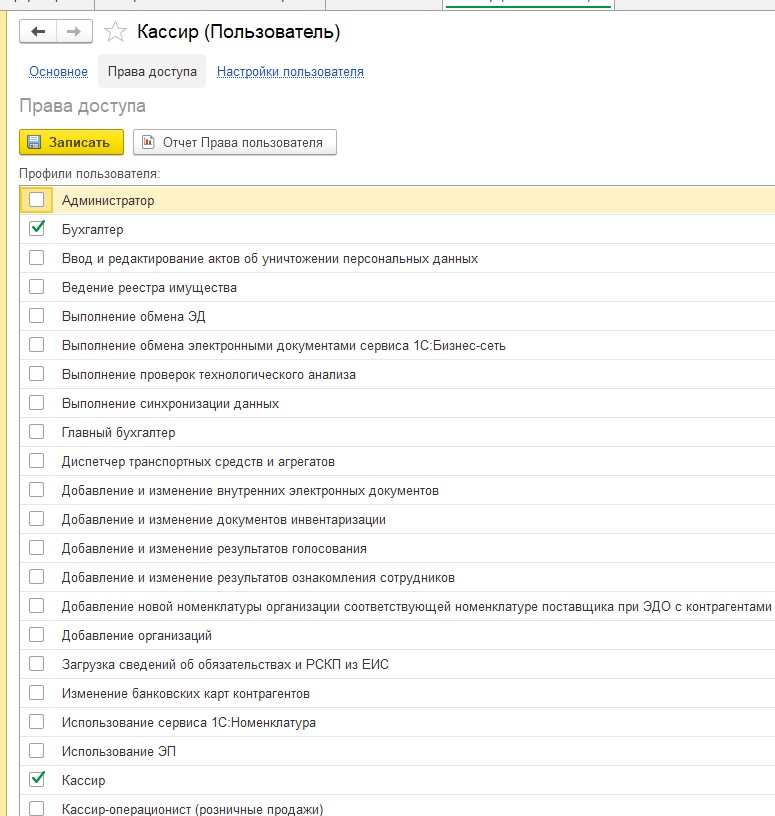This screenshot has height=816, width=775.
Task: Select Изменение банковских карт контрагентов row
Action: click(398, 693)
